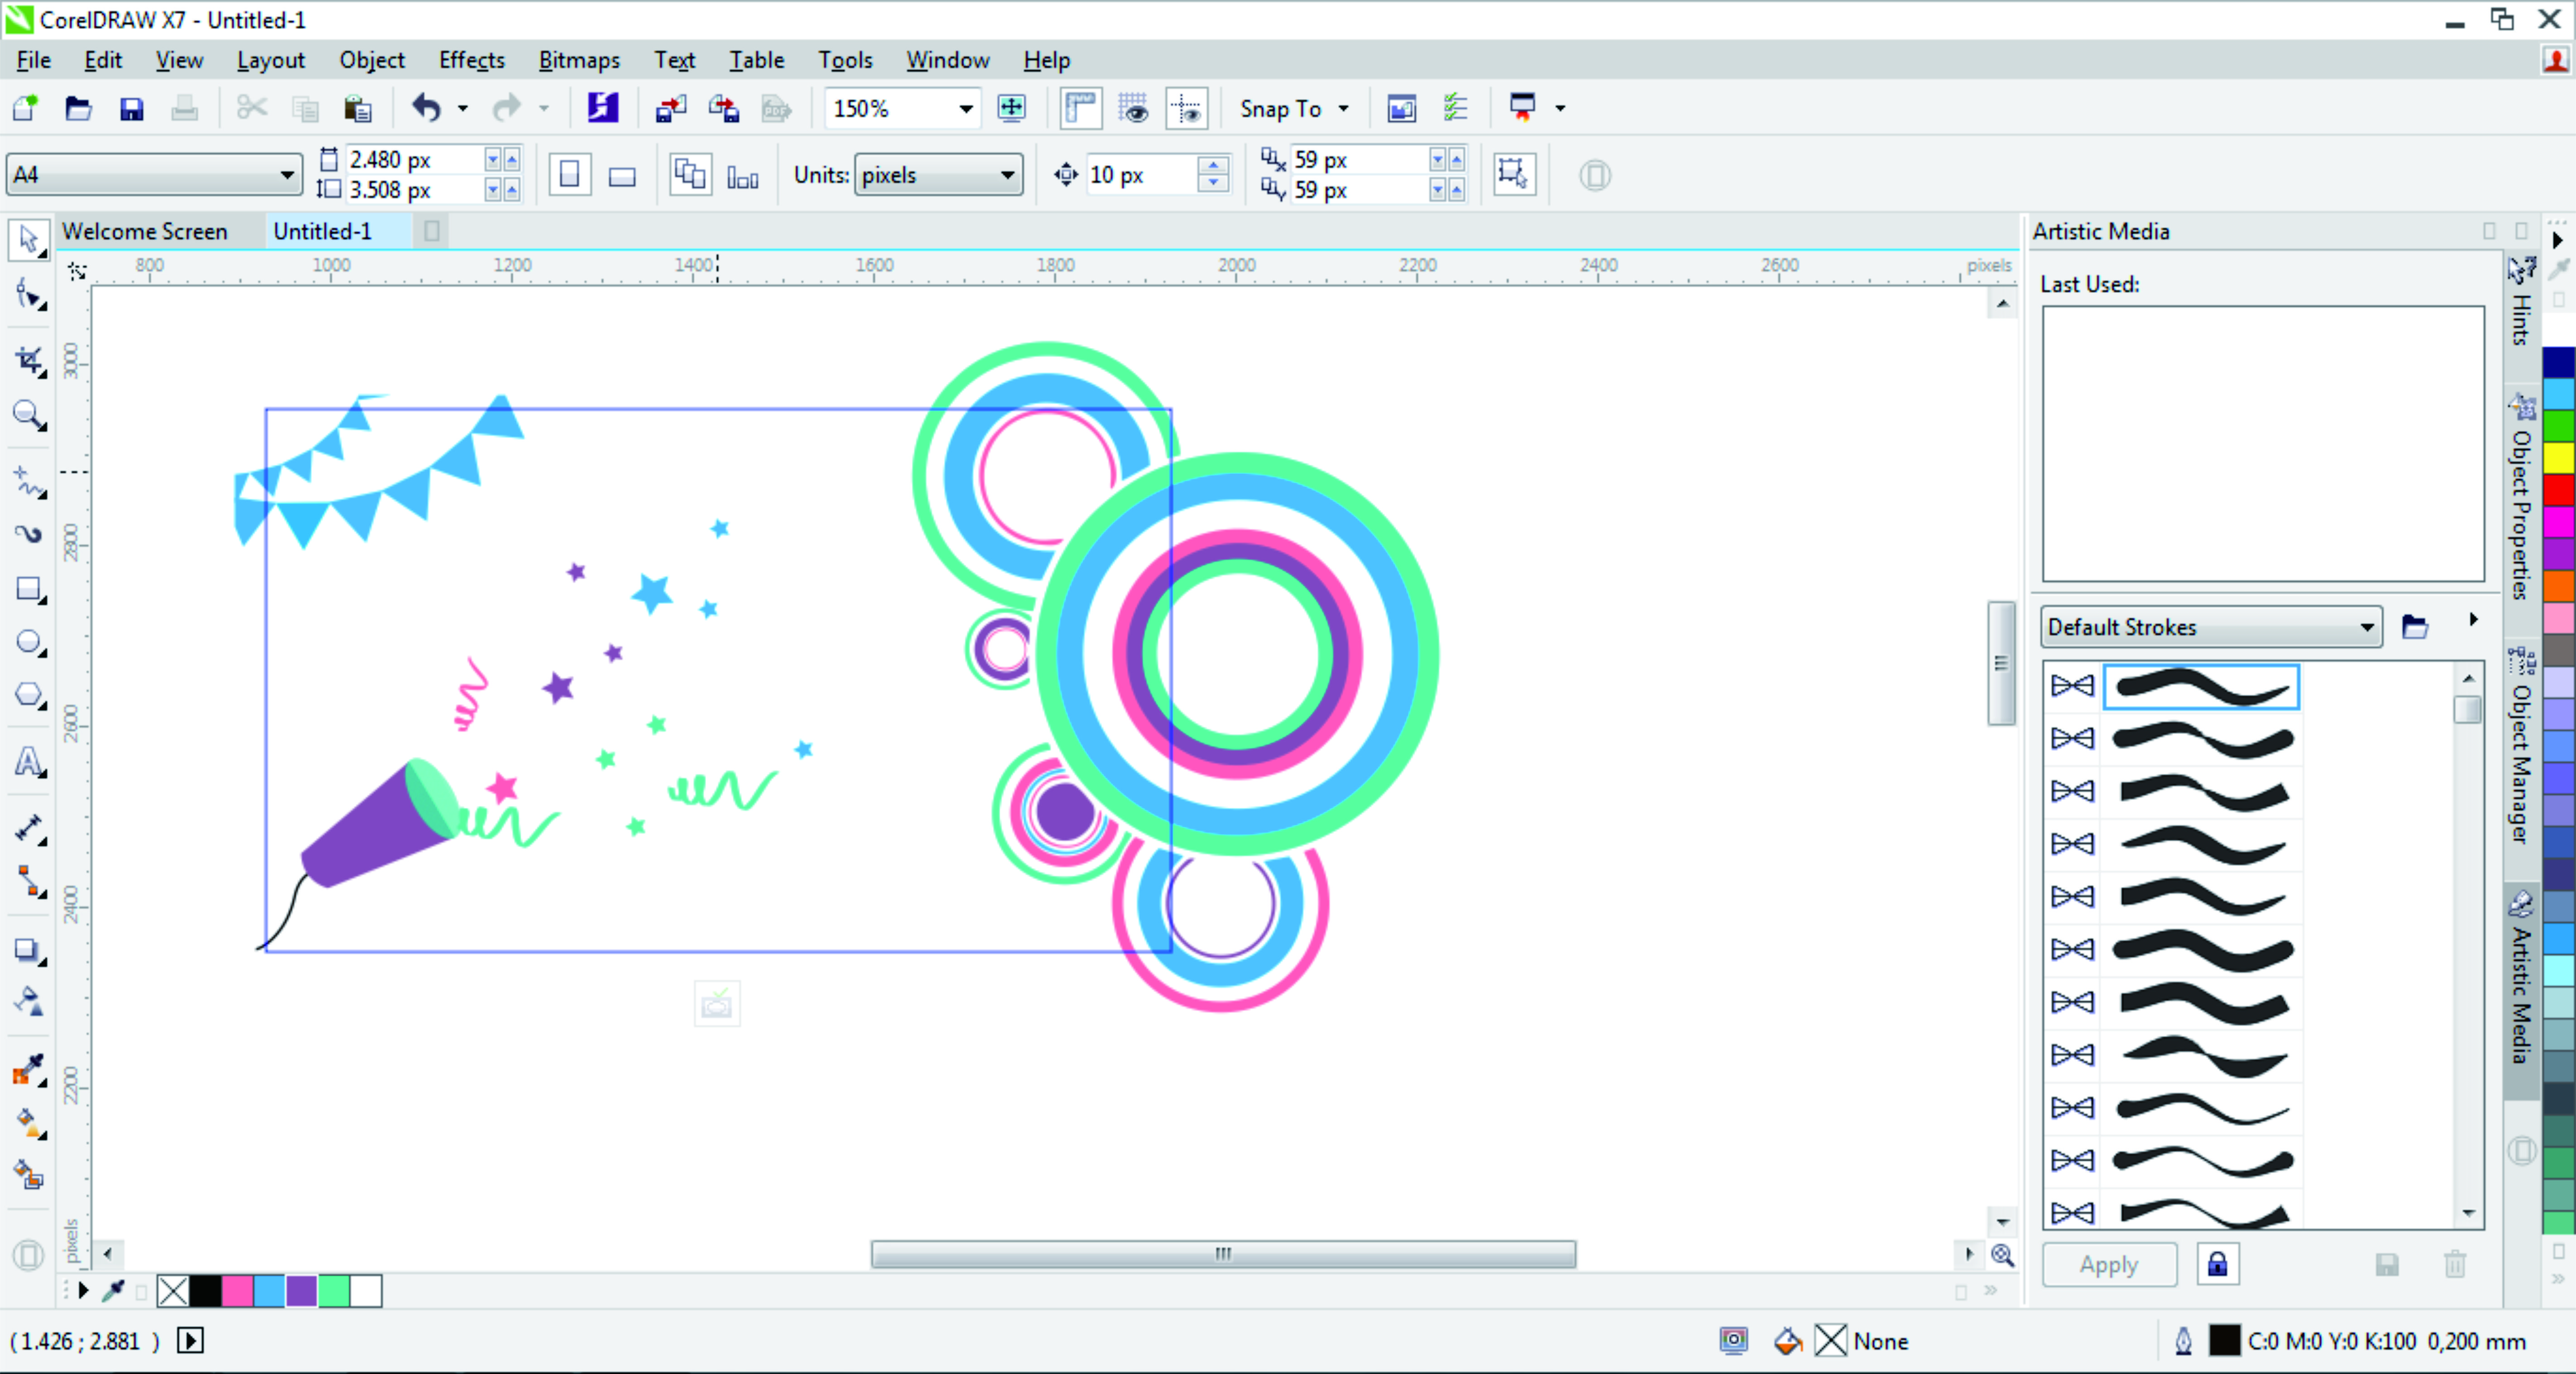Select the Interactive Fill tool
Screen dimensions: 2576x1374
(x=30, y=1123)
